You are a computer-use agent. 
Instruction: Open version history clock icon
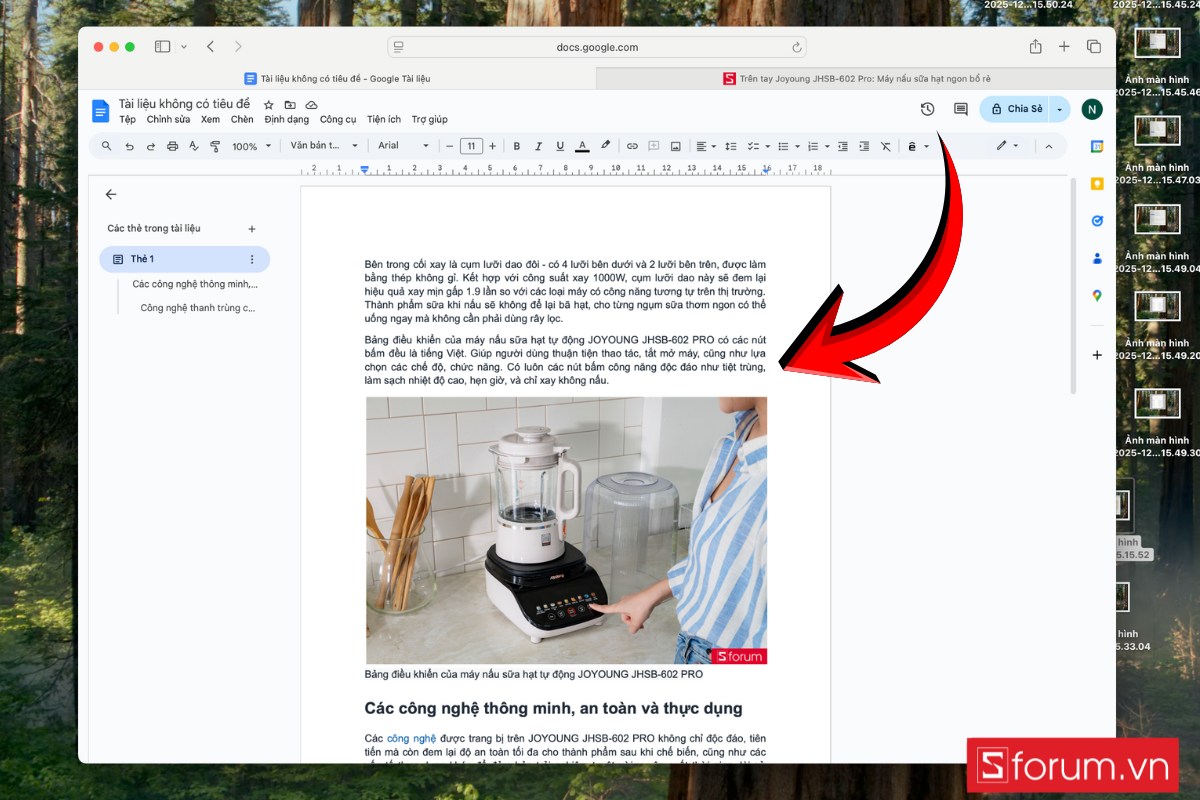tap(927, 109)
